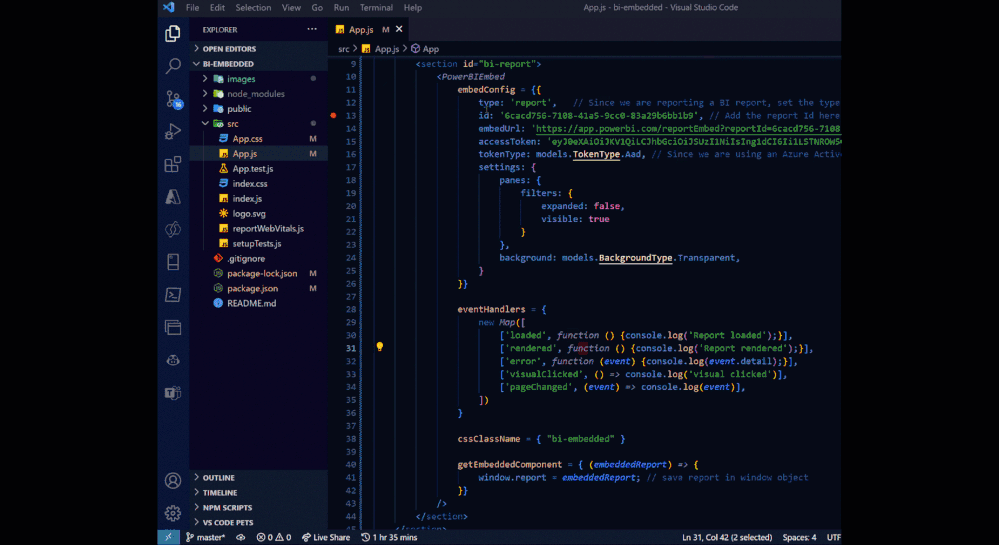
Task: Open the Explorer more actions ellipsis
Action: click(312, 29)
